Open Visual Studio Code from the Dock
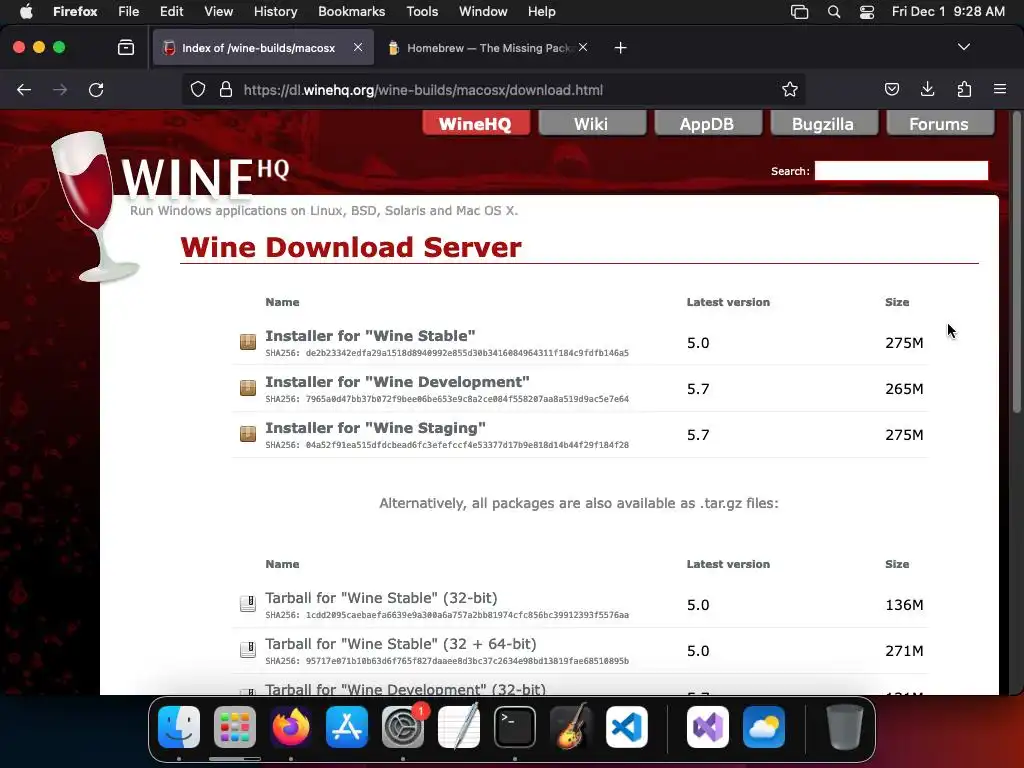 [627, 727]
